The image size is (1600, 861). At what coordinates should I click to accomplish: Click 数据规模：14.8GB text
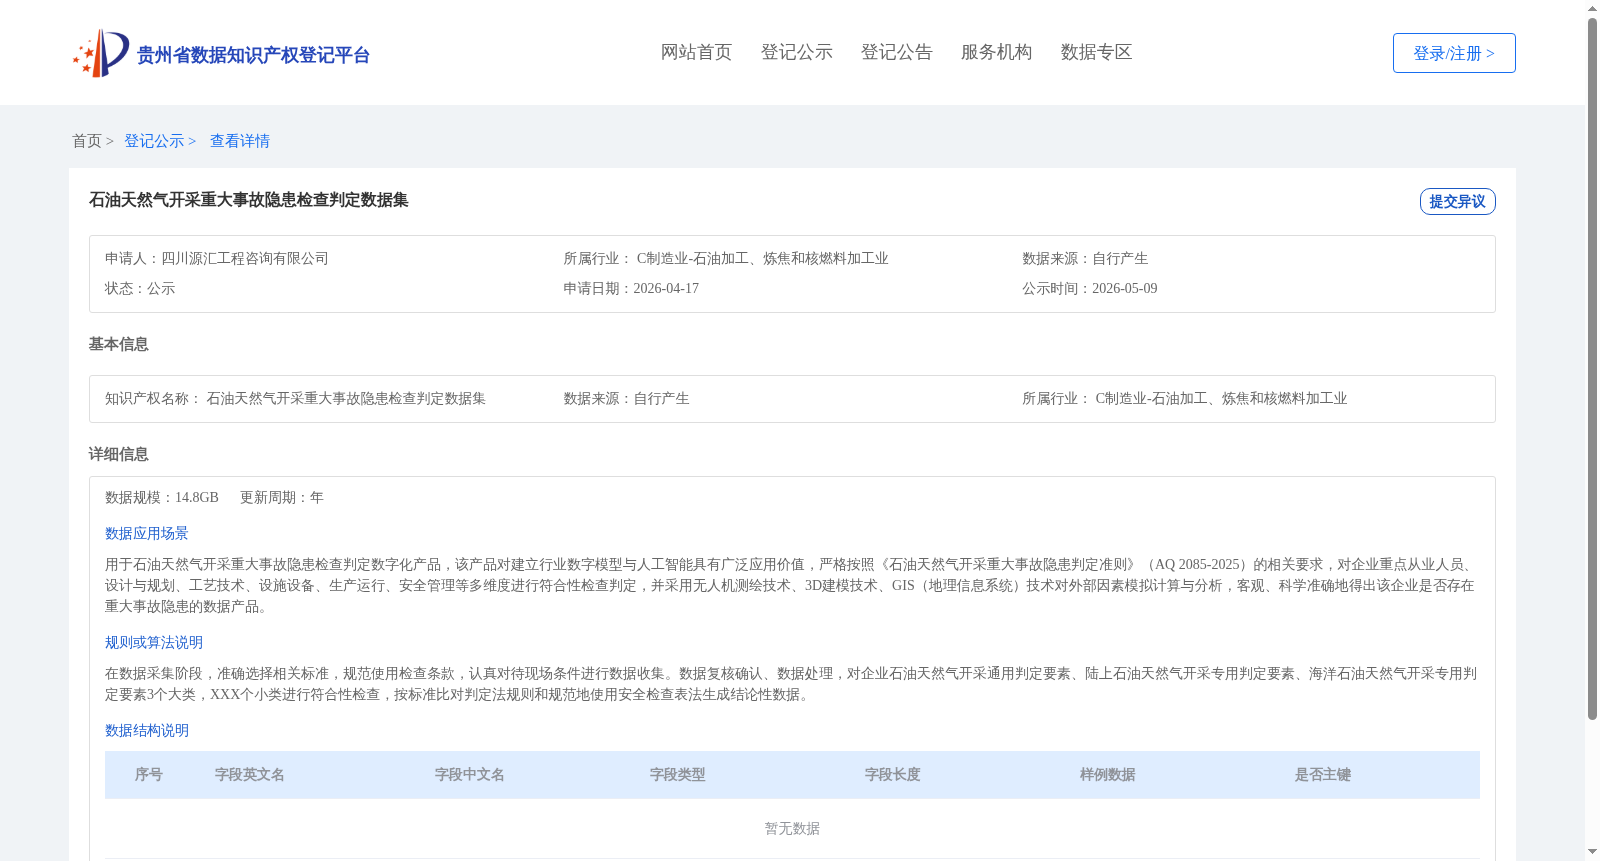(x=162, y=498)
